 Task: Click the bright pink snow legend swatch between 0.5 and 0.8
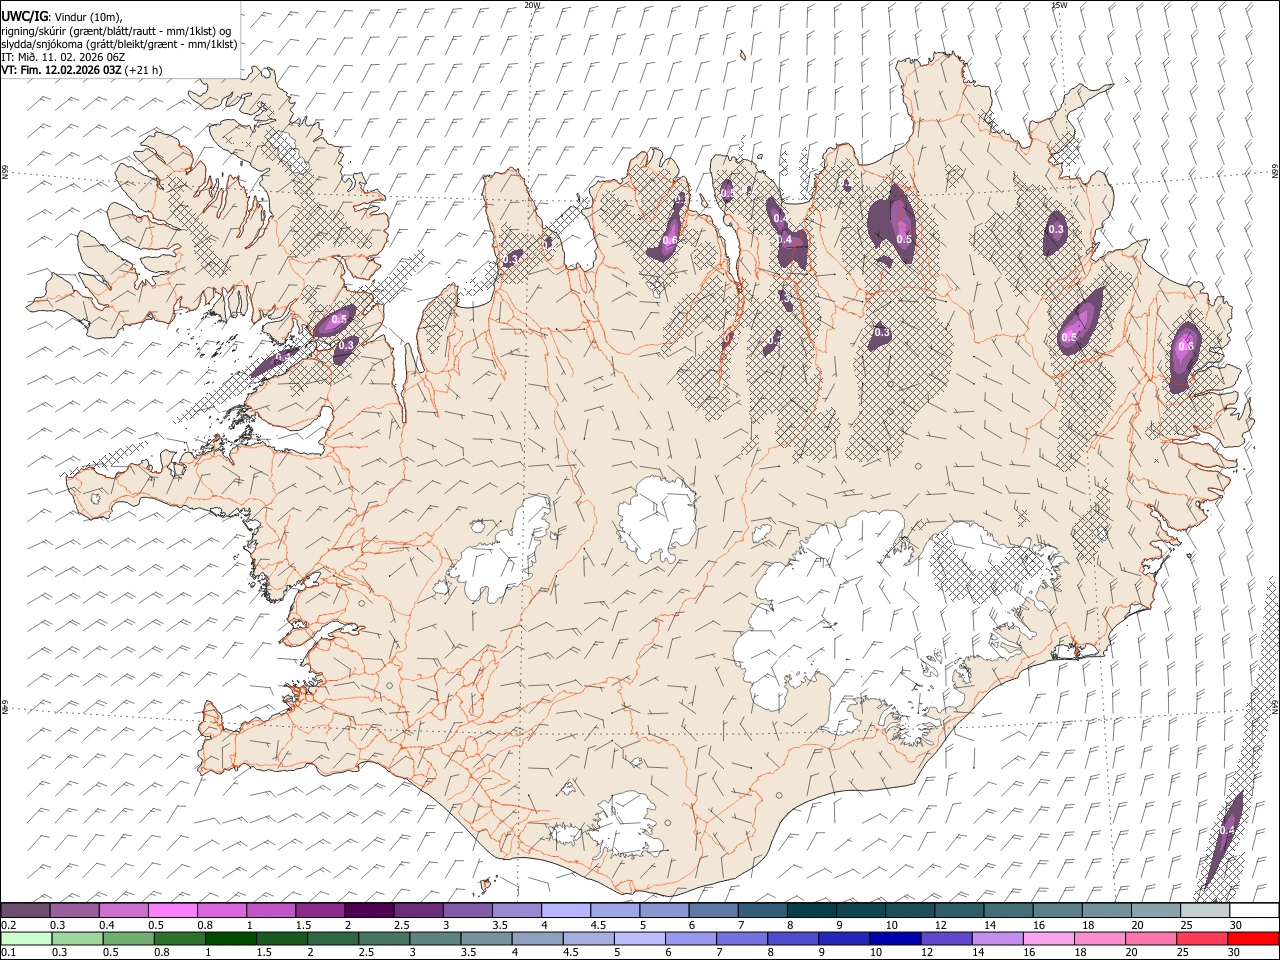tap(173, 910)
